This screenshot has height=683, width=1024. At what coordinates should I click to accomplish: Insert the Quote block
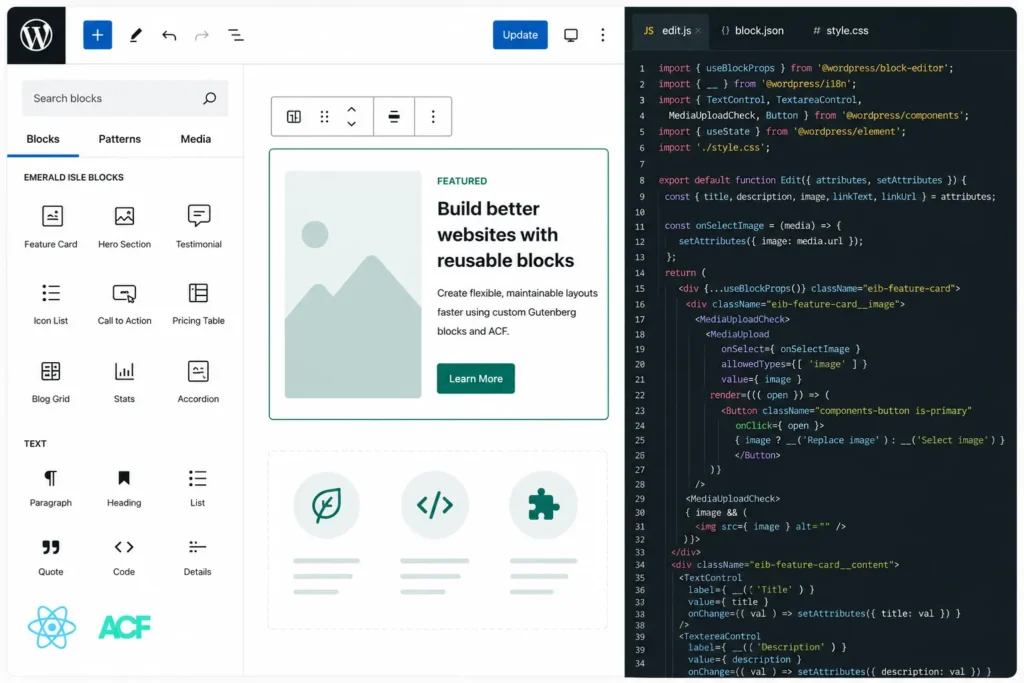(x=51, y=557)
